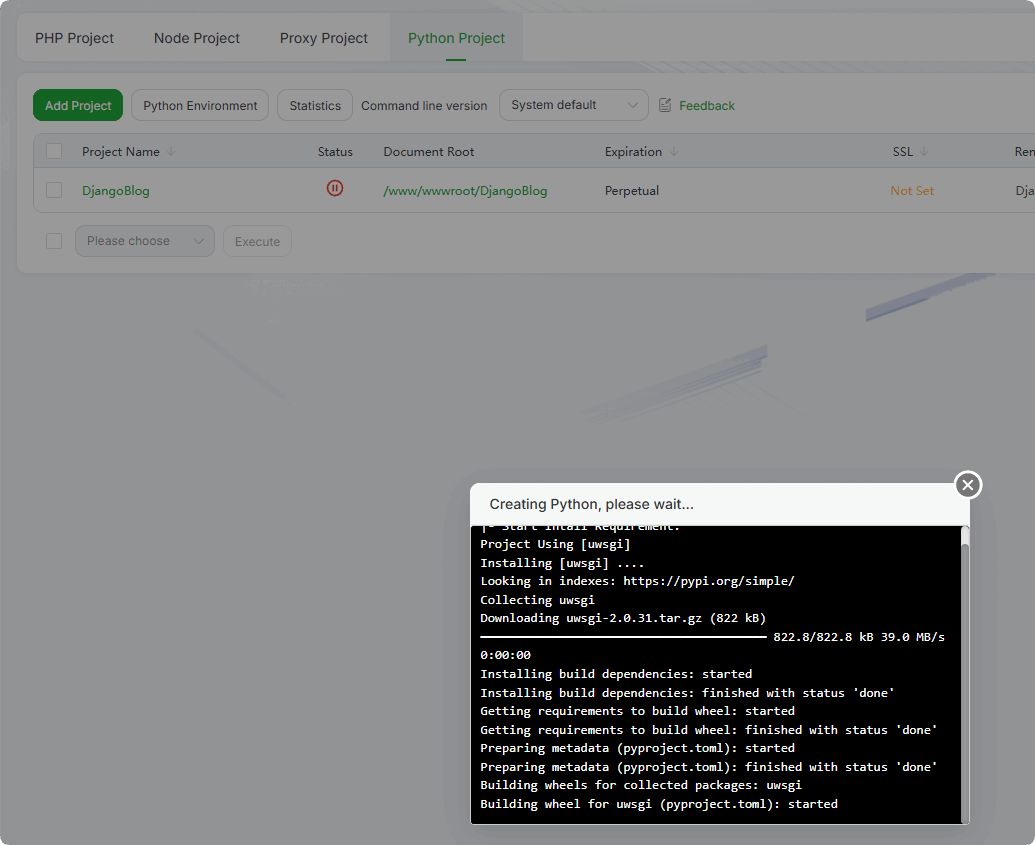The image size is (1035, 845).
Task: Go to the Proxy Project tab
Action: pos(324,38)
